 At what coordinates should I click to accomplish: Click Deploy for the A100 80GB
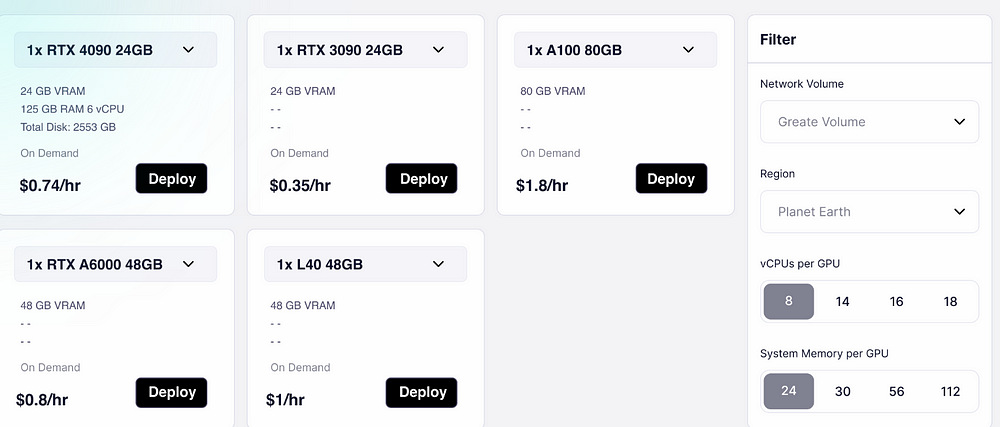[x=671, y=179]
